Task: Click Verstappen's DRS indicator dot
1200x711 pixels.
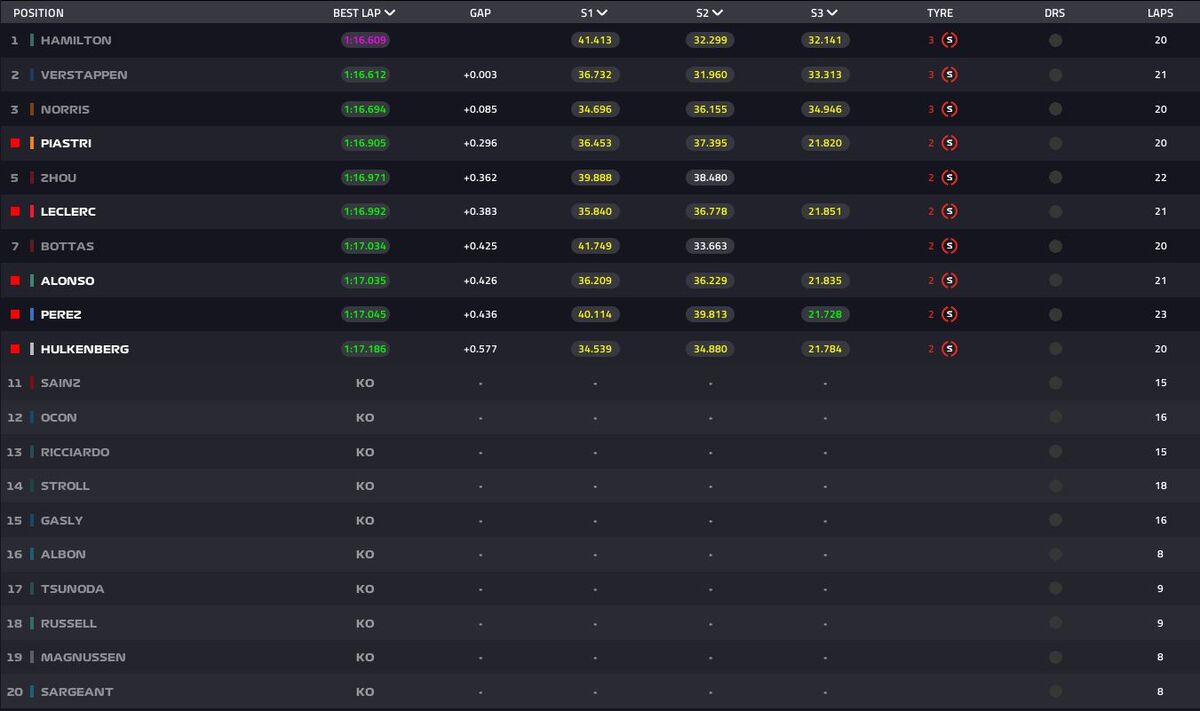Action: [x=1055, y=74]
